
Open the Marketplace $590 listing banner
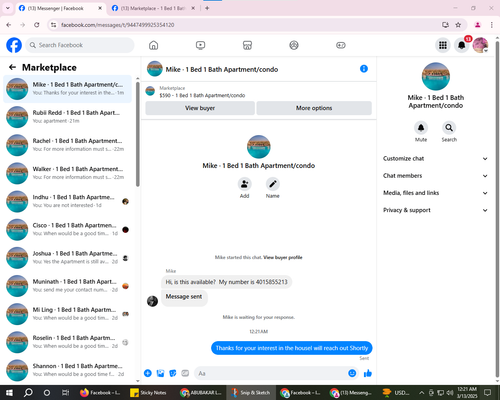[x=258, y=92]
